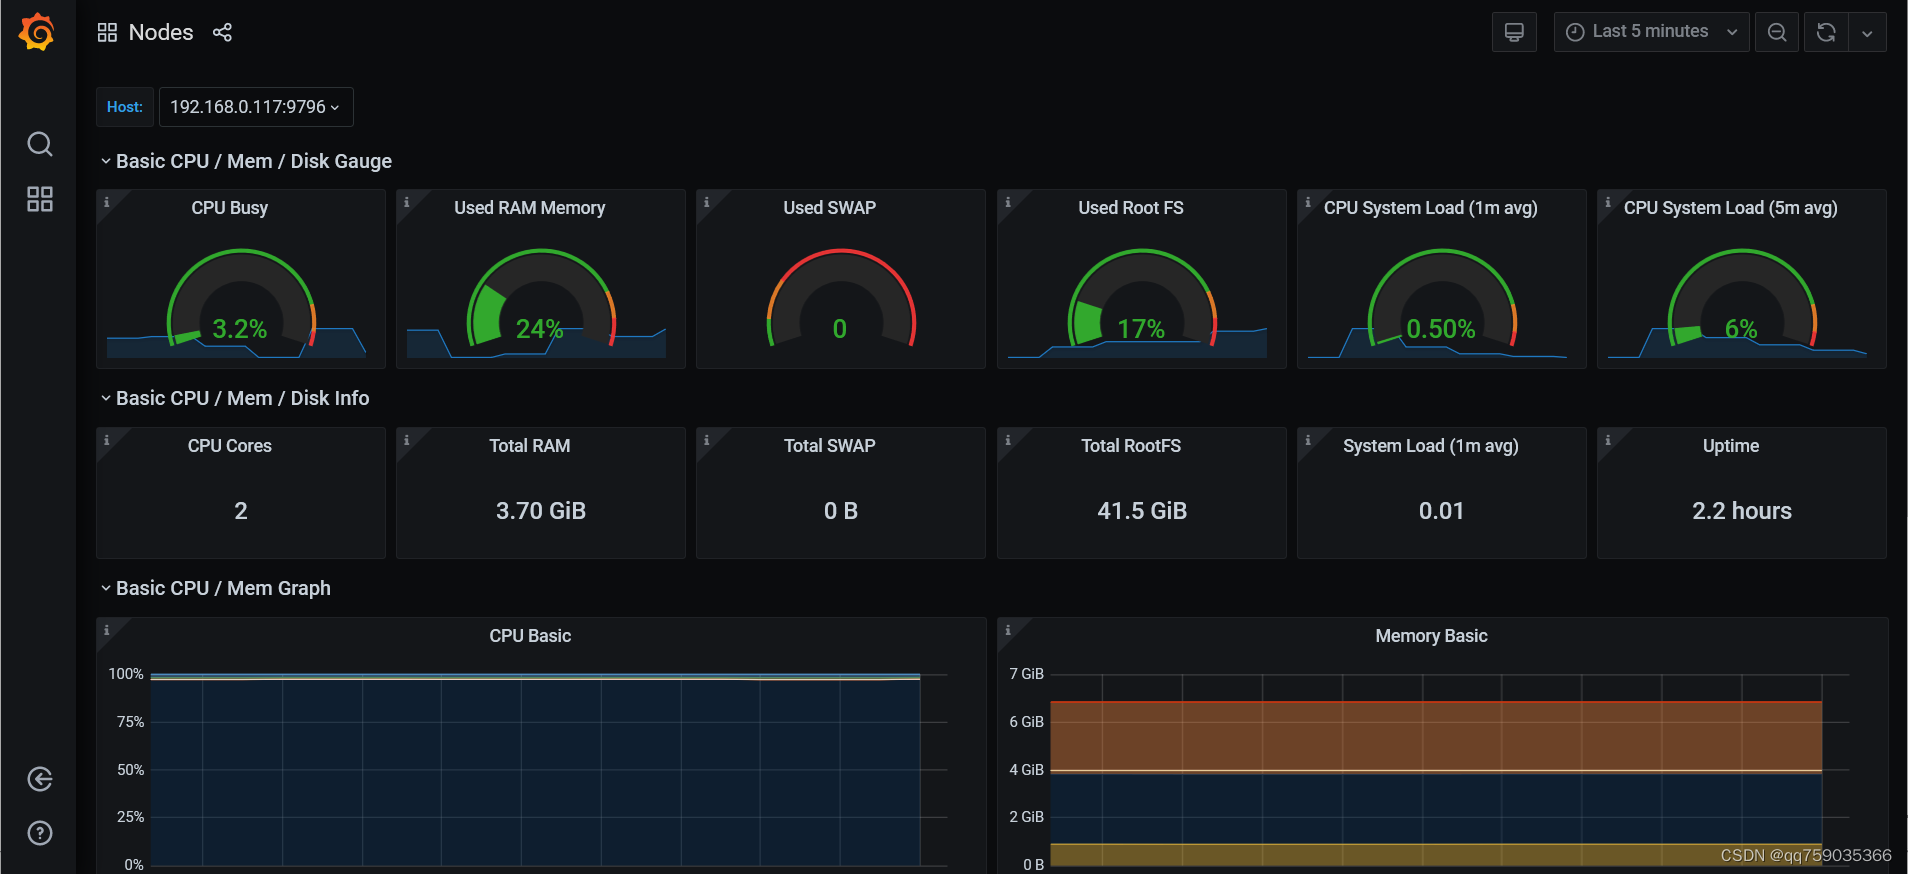Click the info icon on CPU Busy panel

point(107,202)
